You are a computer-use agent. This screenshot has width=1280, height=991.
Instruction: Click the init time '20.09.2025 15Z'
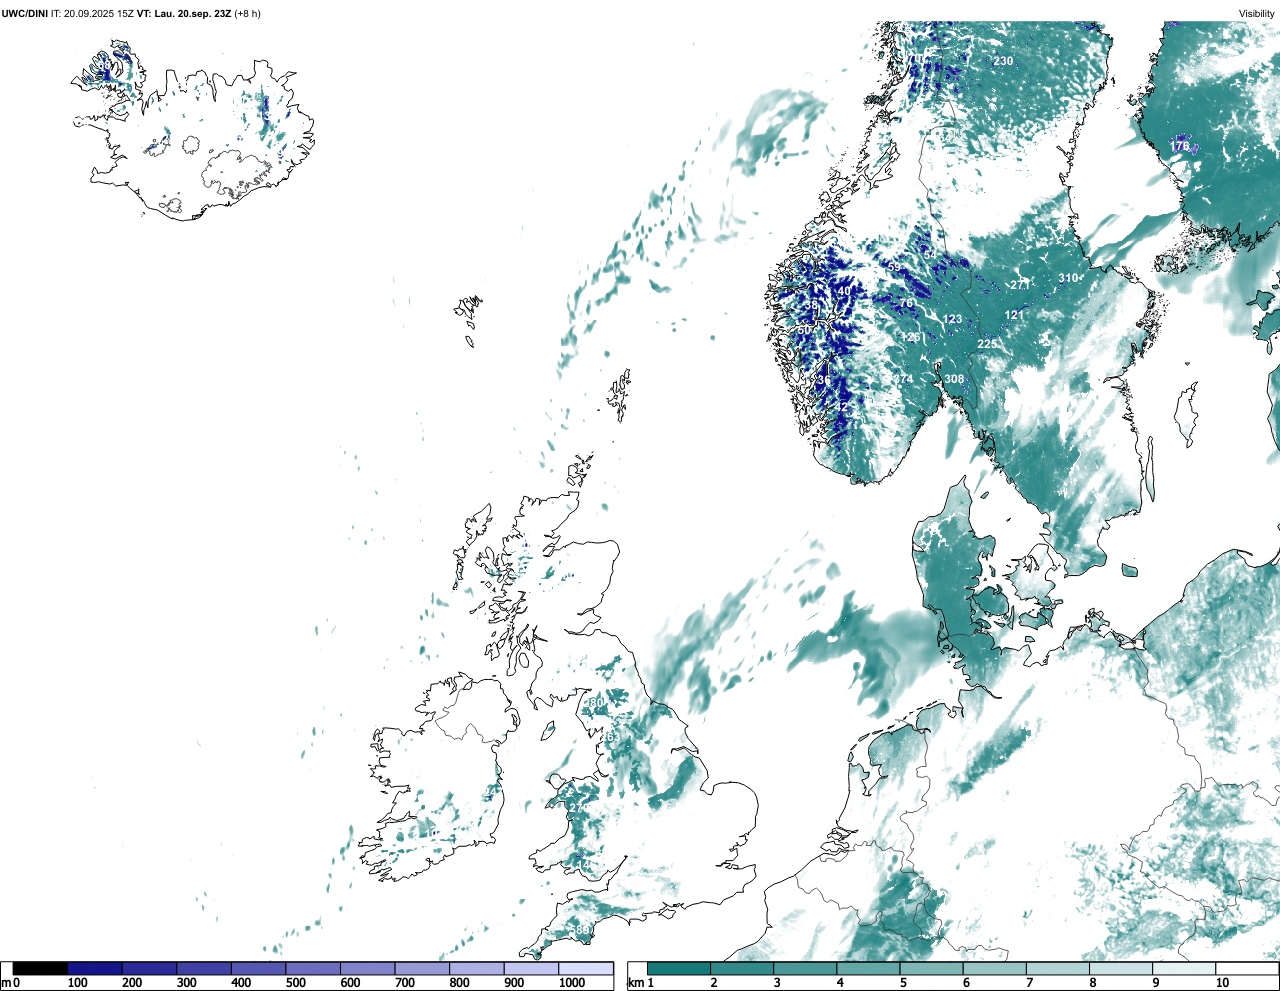99,14
